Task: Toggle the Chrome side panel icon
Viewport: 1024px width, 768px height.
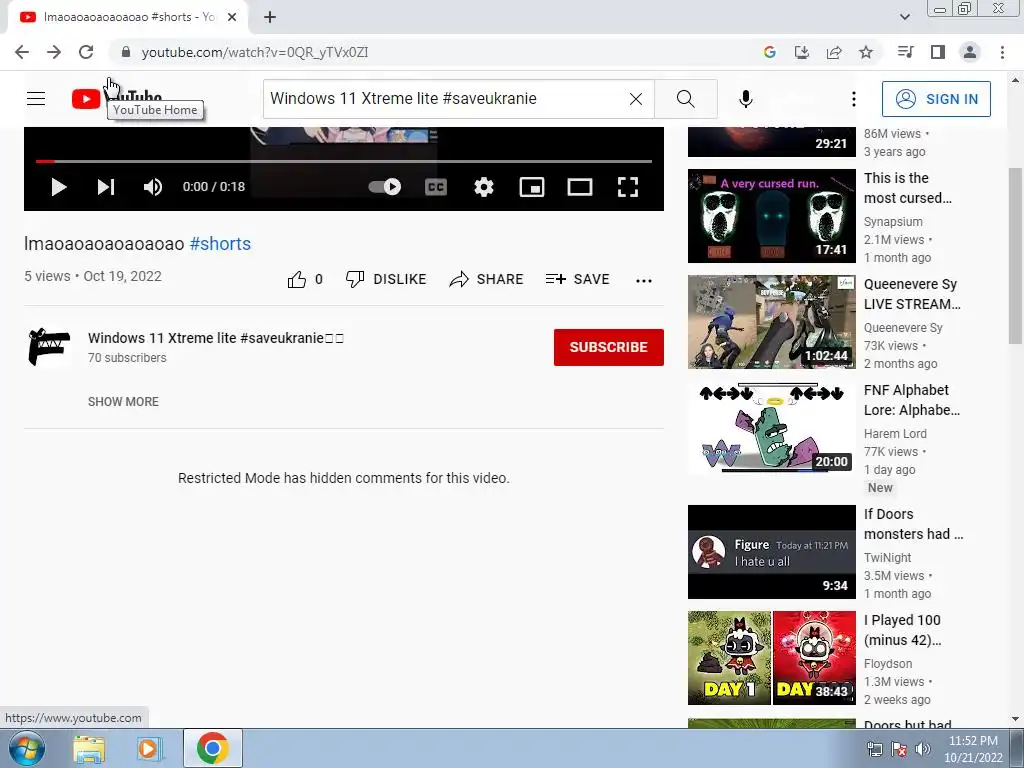Action: [938, 52]
